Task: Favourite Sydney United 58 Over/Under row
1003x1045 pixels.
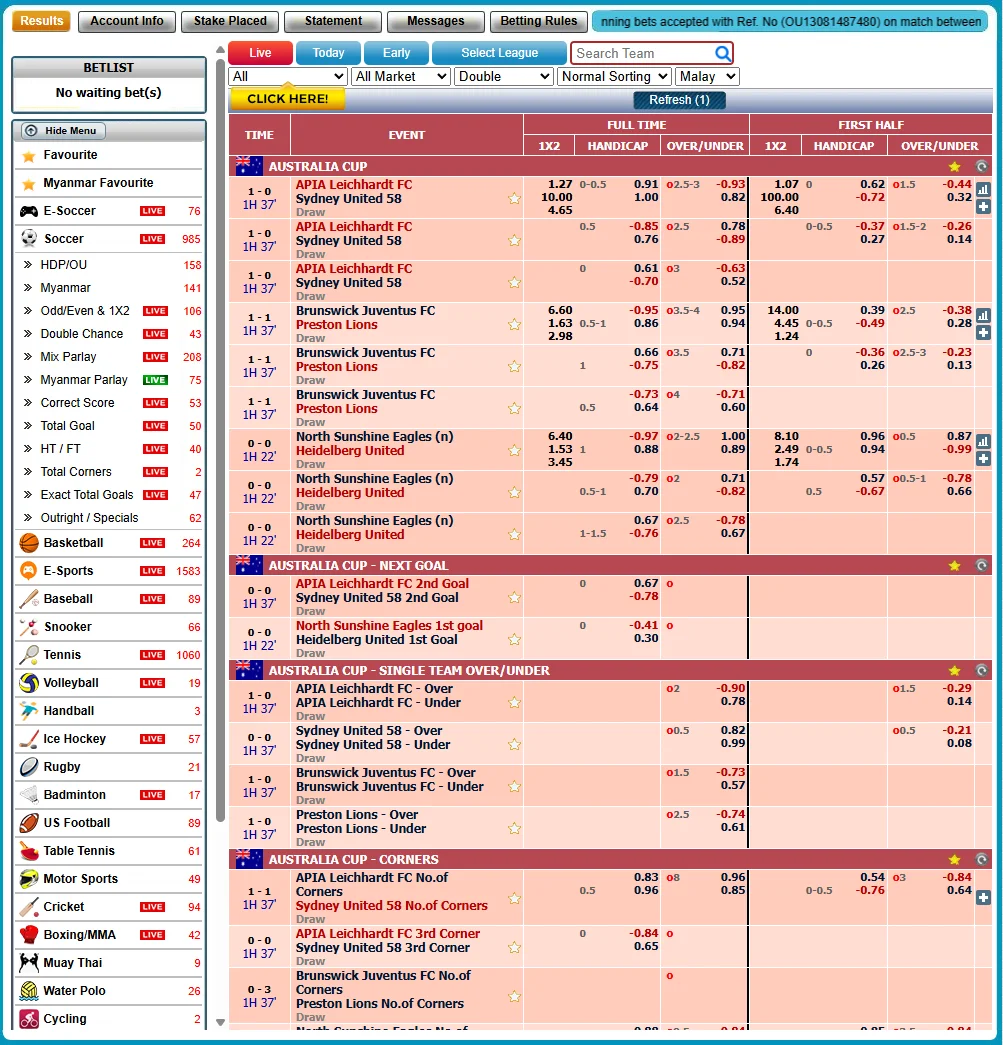Action: (x=514, y=744)
